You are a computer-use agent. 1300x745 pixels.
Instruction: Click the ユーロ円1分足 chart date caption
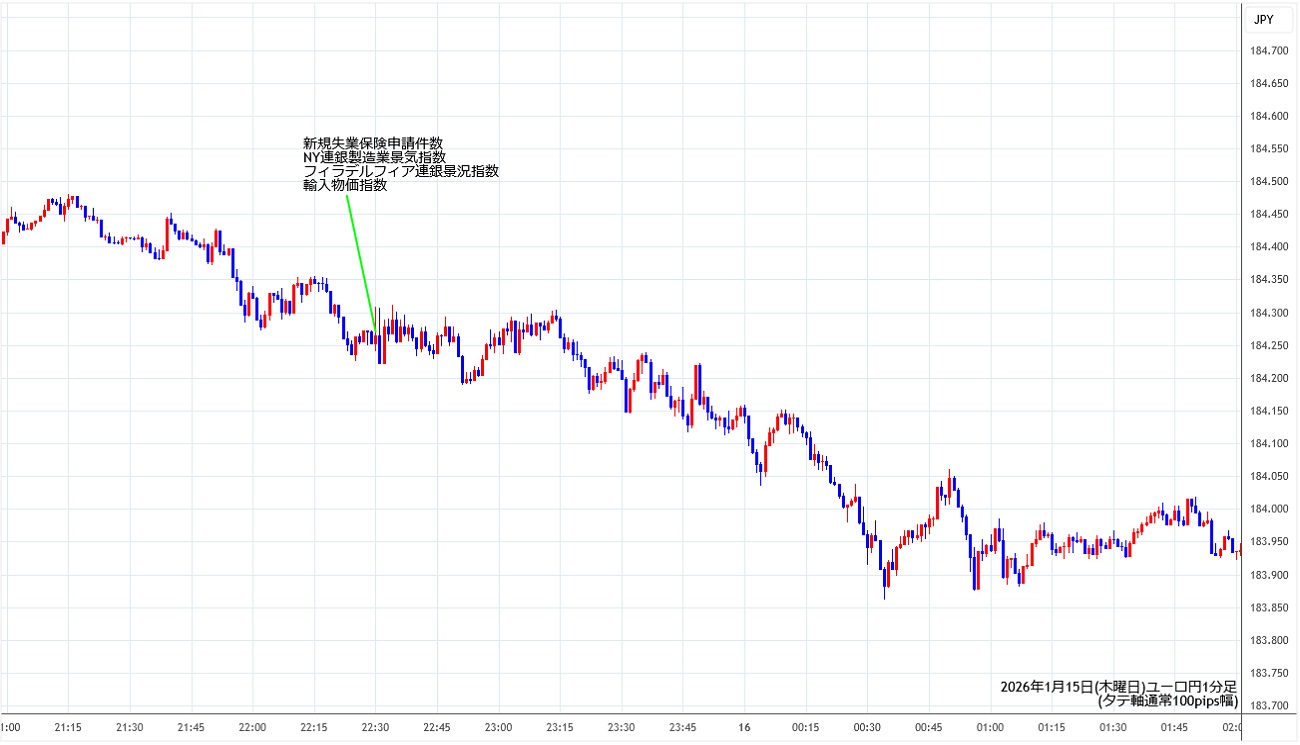tap(1118, 687)
